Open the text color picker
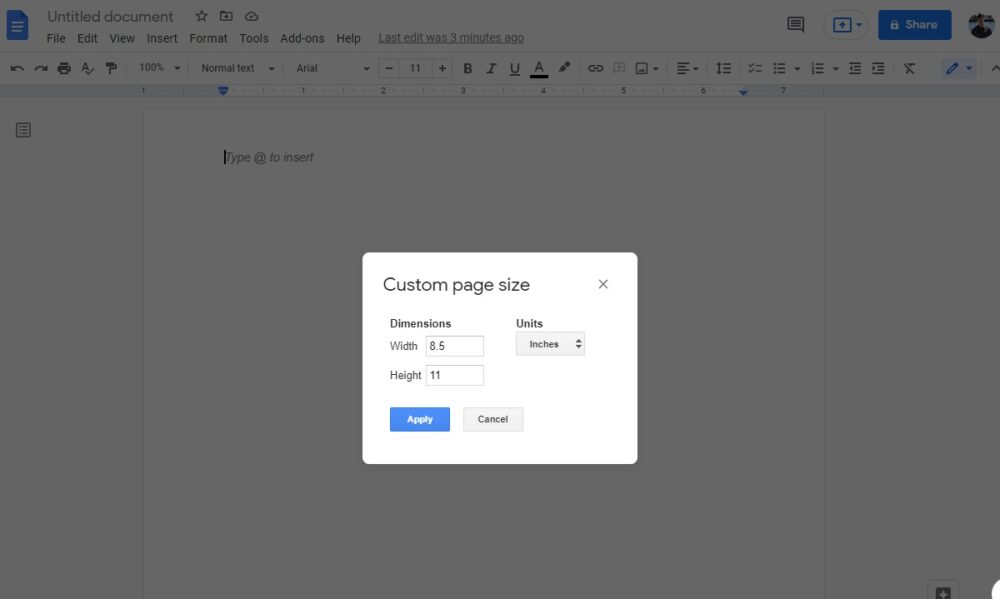The width and height of the screenshot is (1000, 599). (538, 68)
